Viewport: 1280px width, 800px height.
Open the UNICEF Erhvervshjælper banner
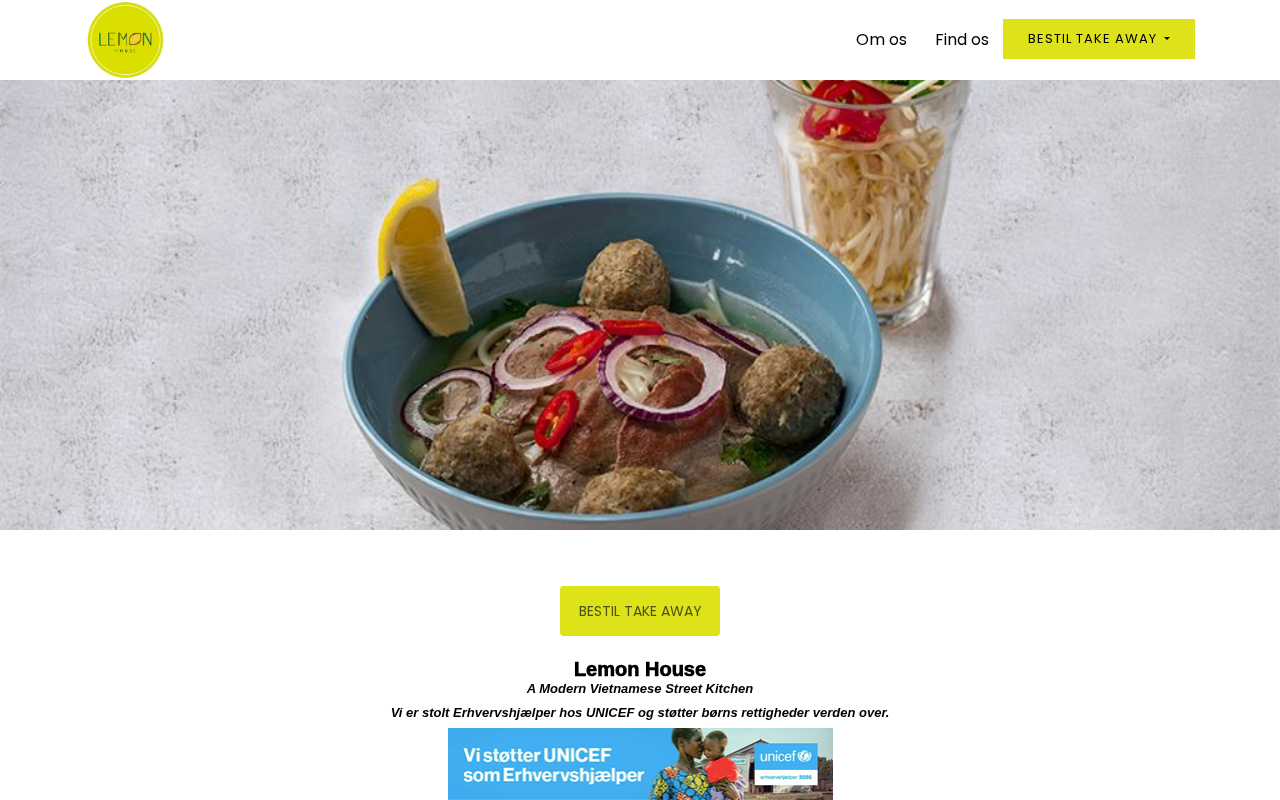click(x=640, y=764)
